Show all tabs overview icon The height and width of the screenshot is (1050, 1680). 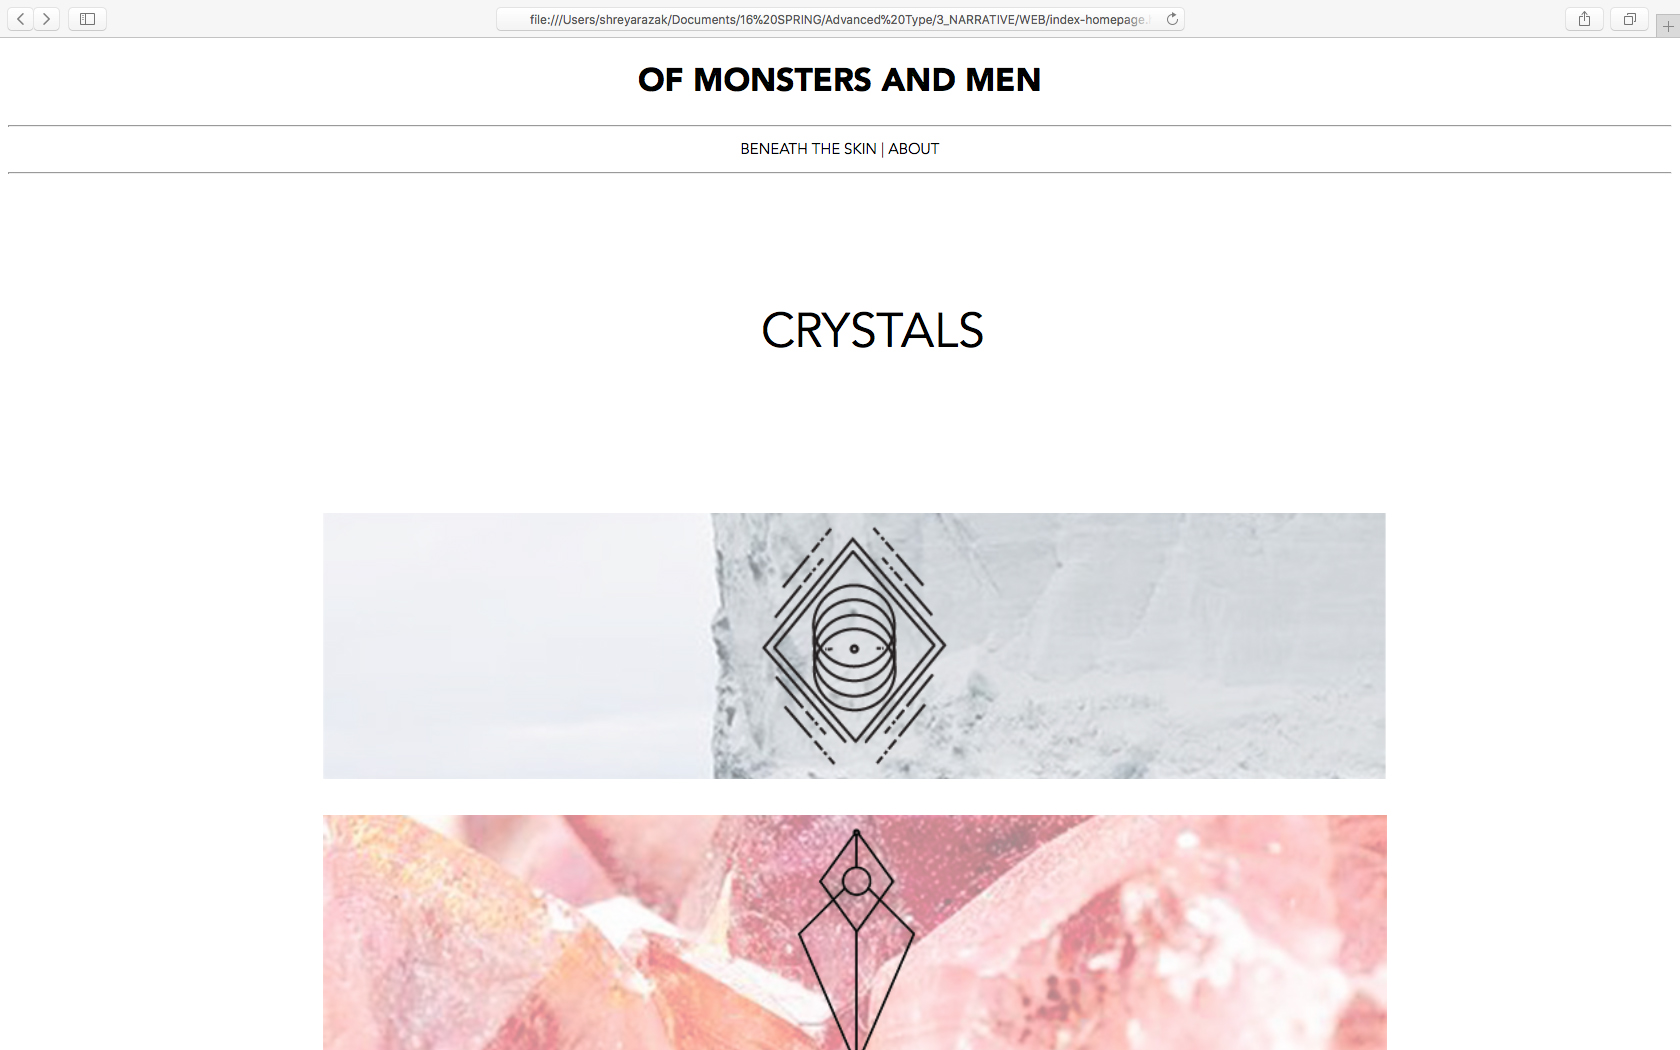1629,19
